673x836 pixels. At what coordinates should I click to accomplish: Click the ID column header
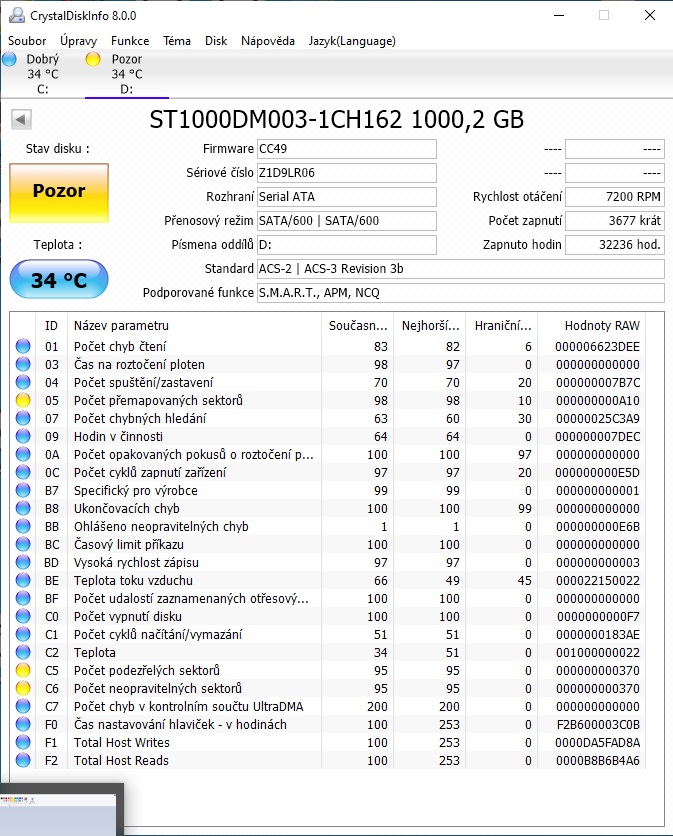click(52, 325)
